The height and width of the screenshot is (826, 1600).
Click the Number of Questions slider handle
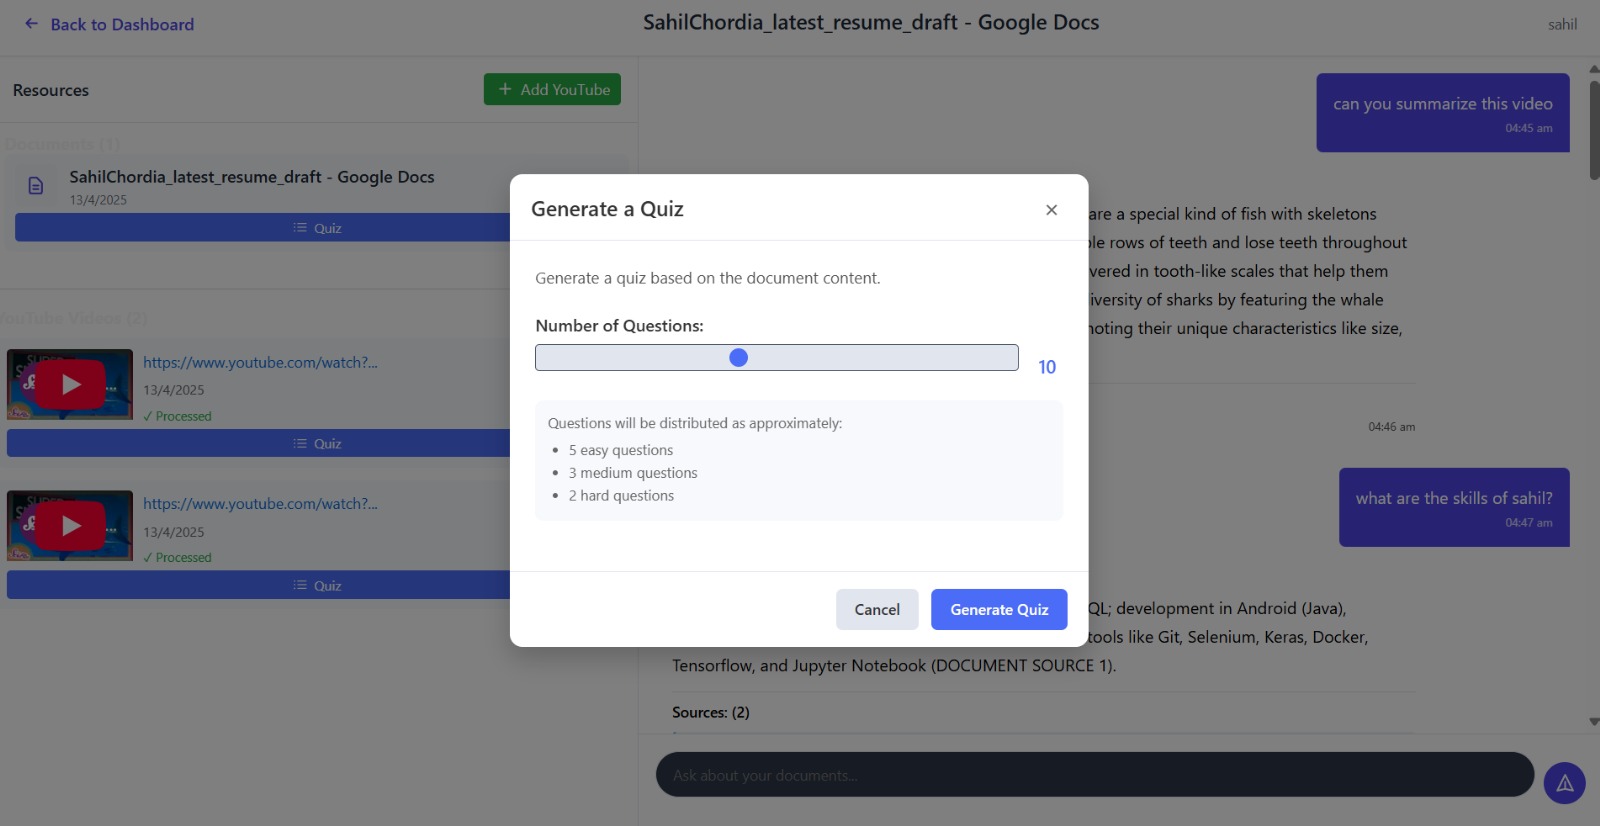(x=739, y=358)
